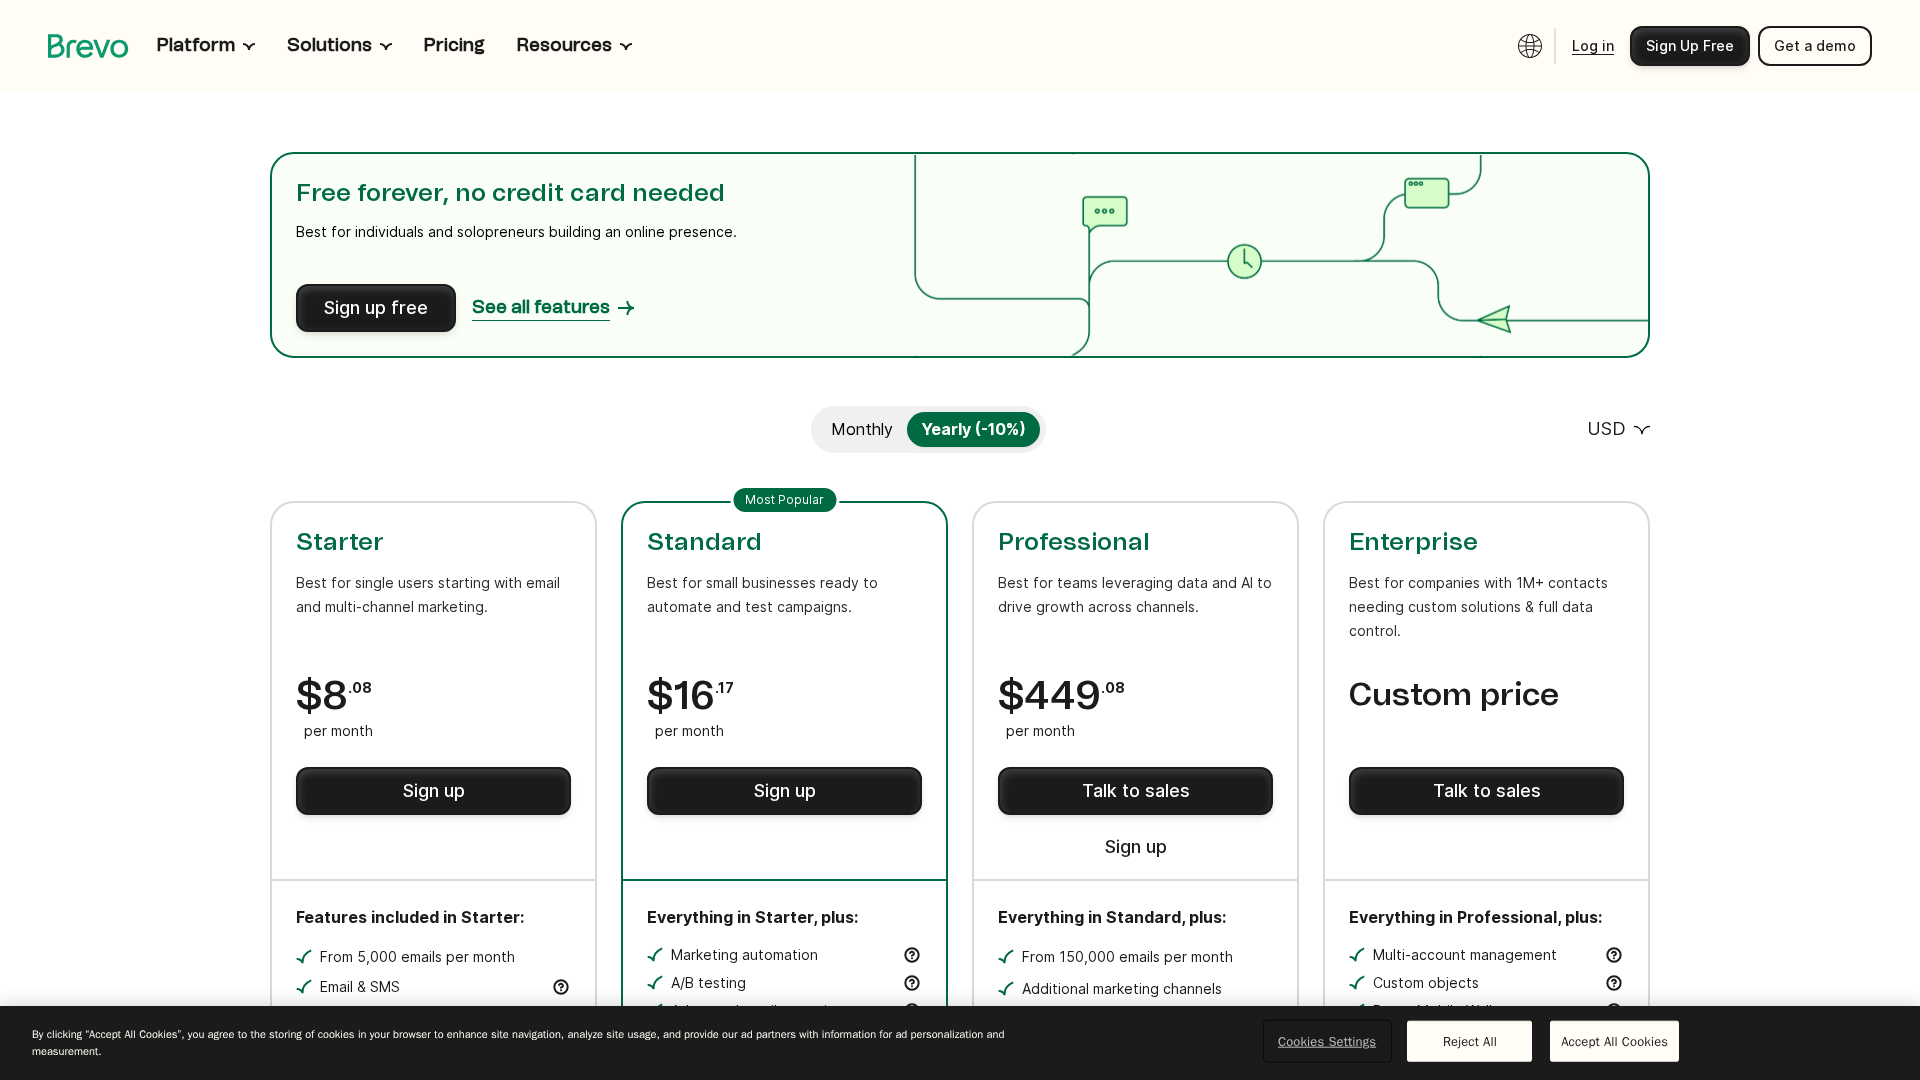The height and width of the screenshot is (1080, 1920).
Task: Click the Log in link
Action: click(1592, 46)
